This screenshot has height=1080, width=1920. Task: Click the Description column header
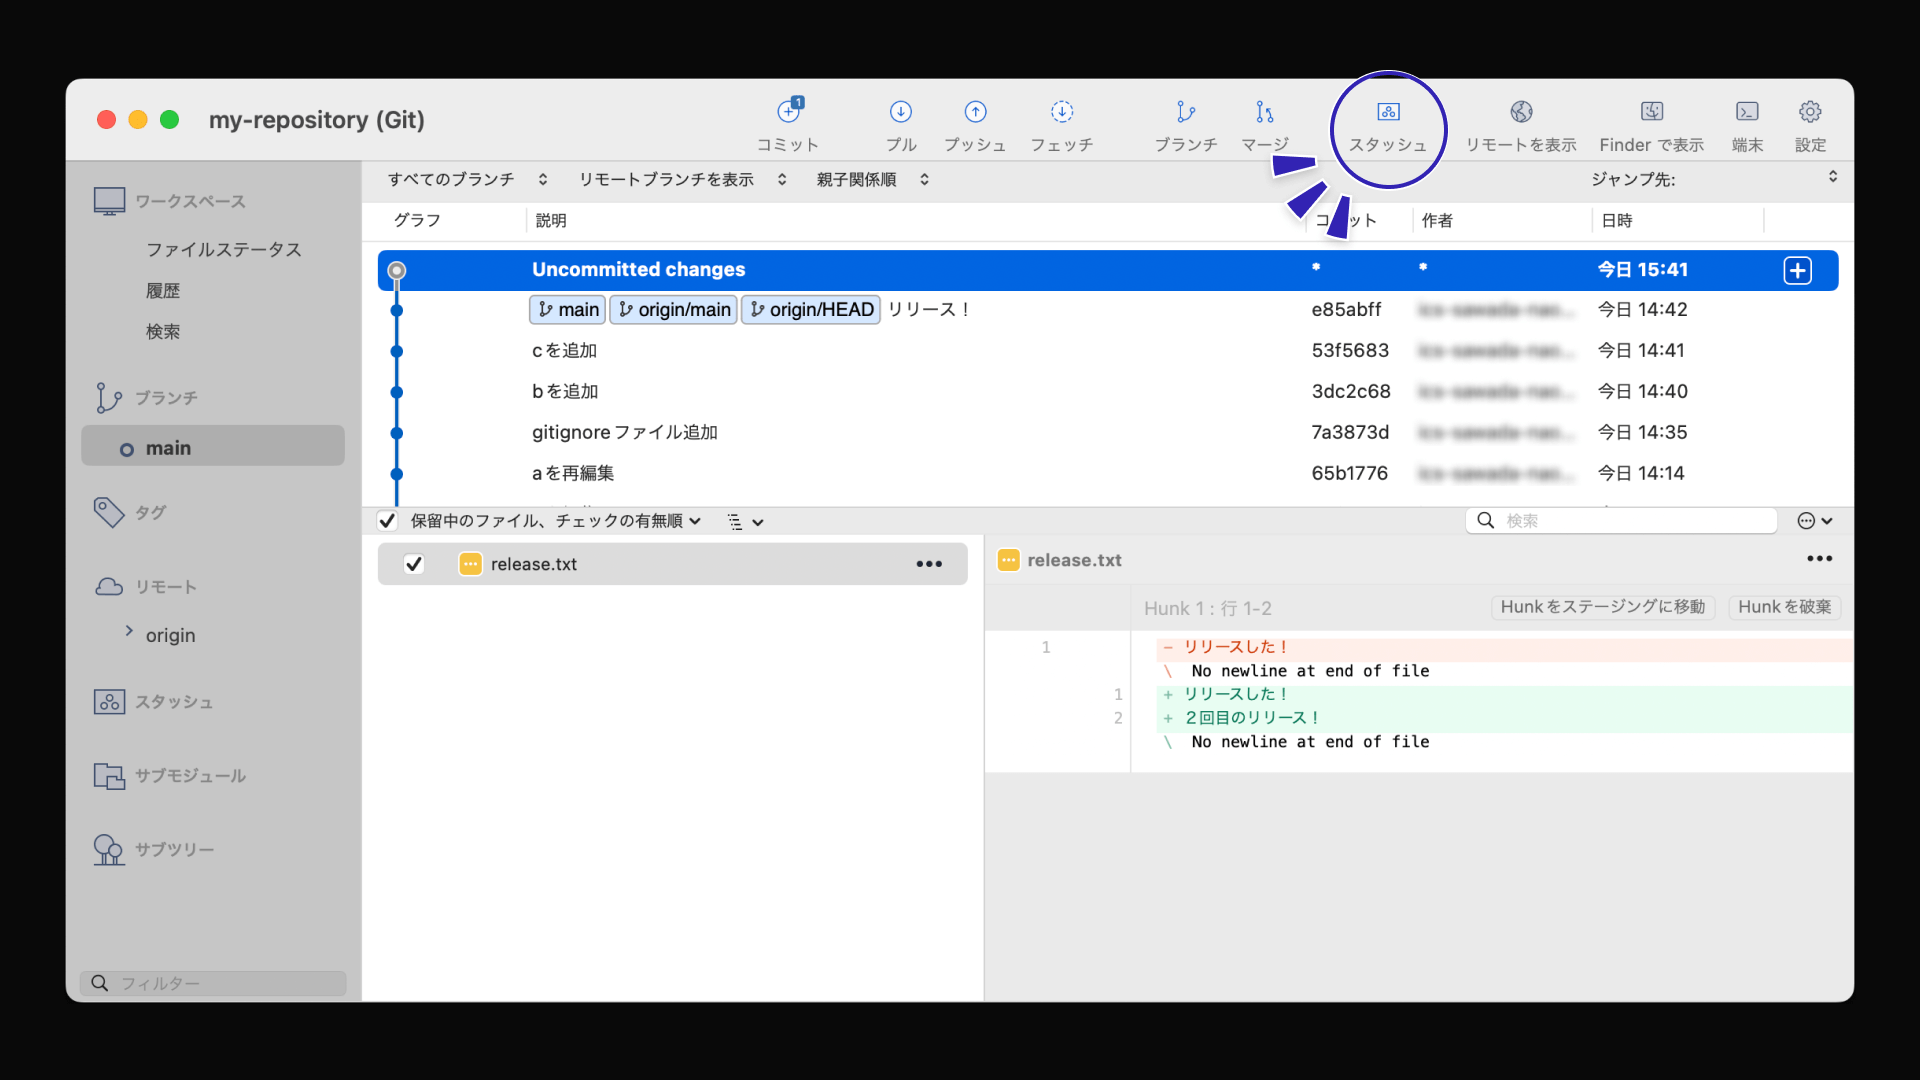pyautogui.click(x=551, y=220)
